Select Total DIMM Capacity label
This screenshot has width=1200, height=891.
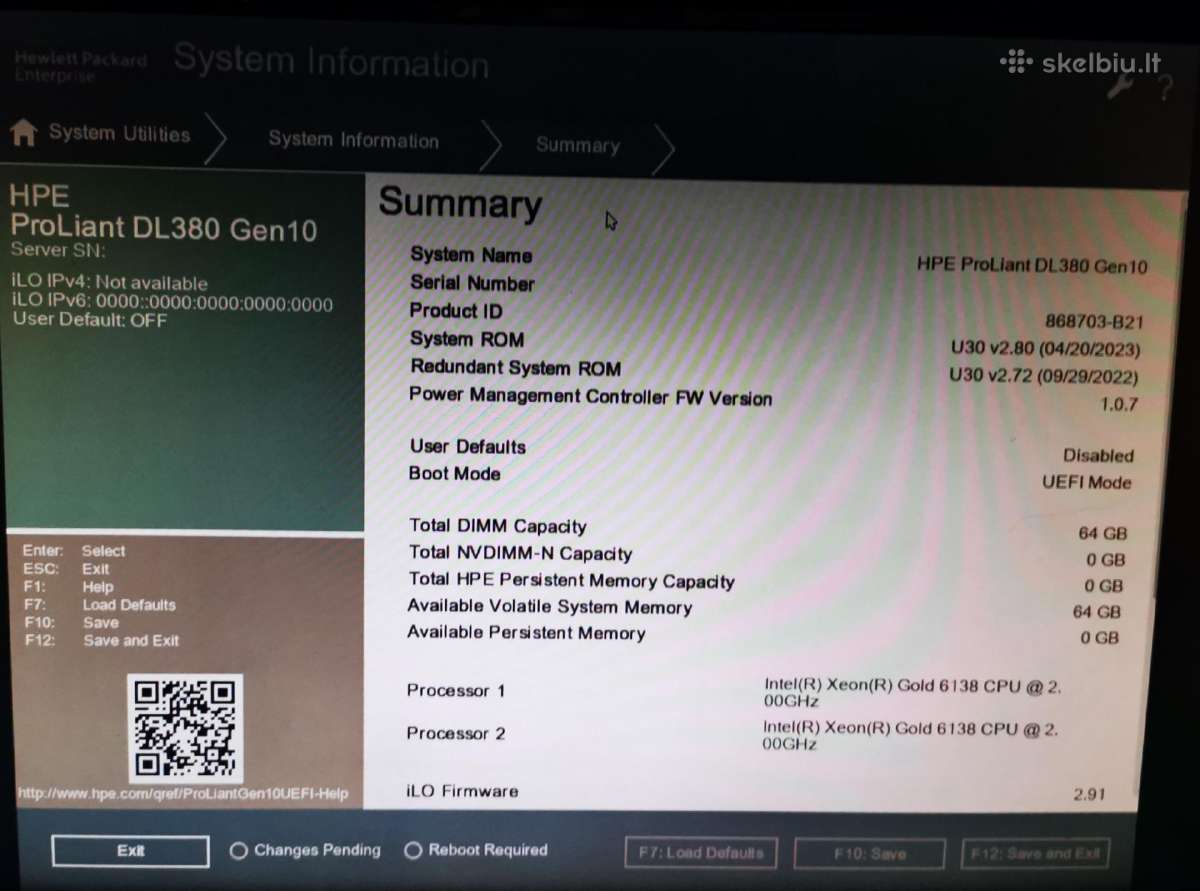point(498,526)
